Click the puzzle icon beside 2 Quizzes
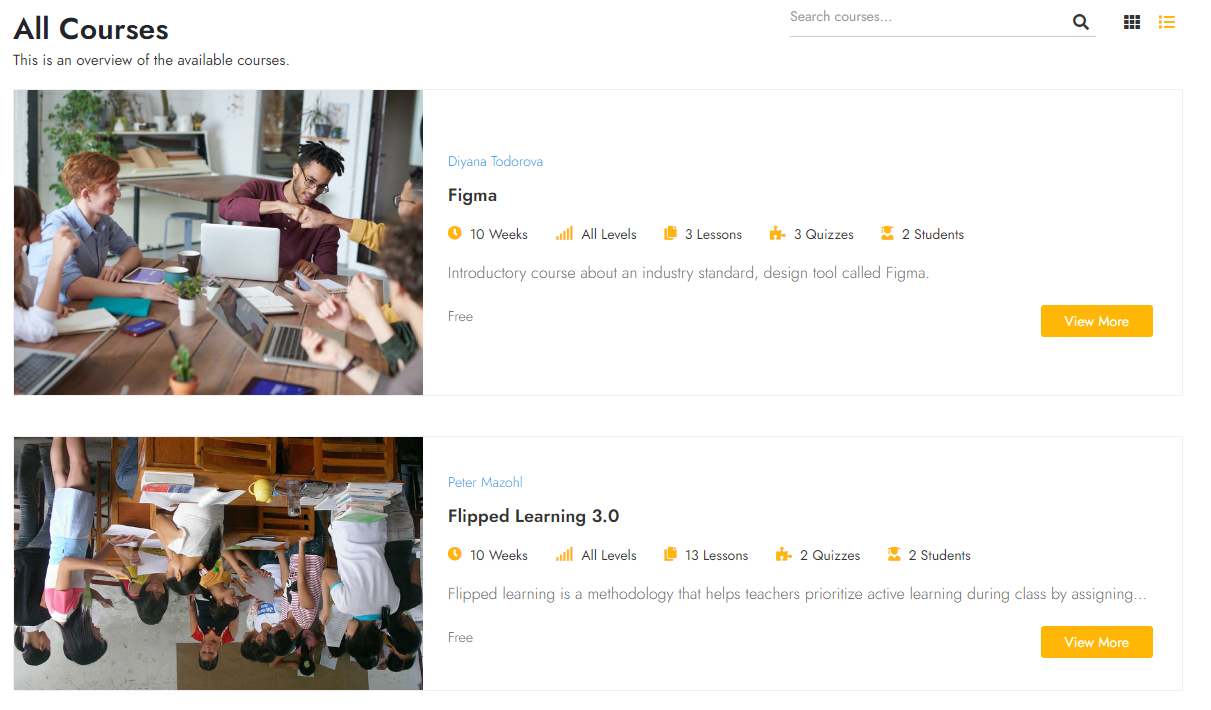 (x=784, y=555)
